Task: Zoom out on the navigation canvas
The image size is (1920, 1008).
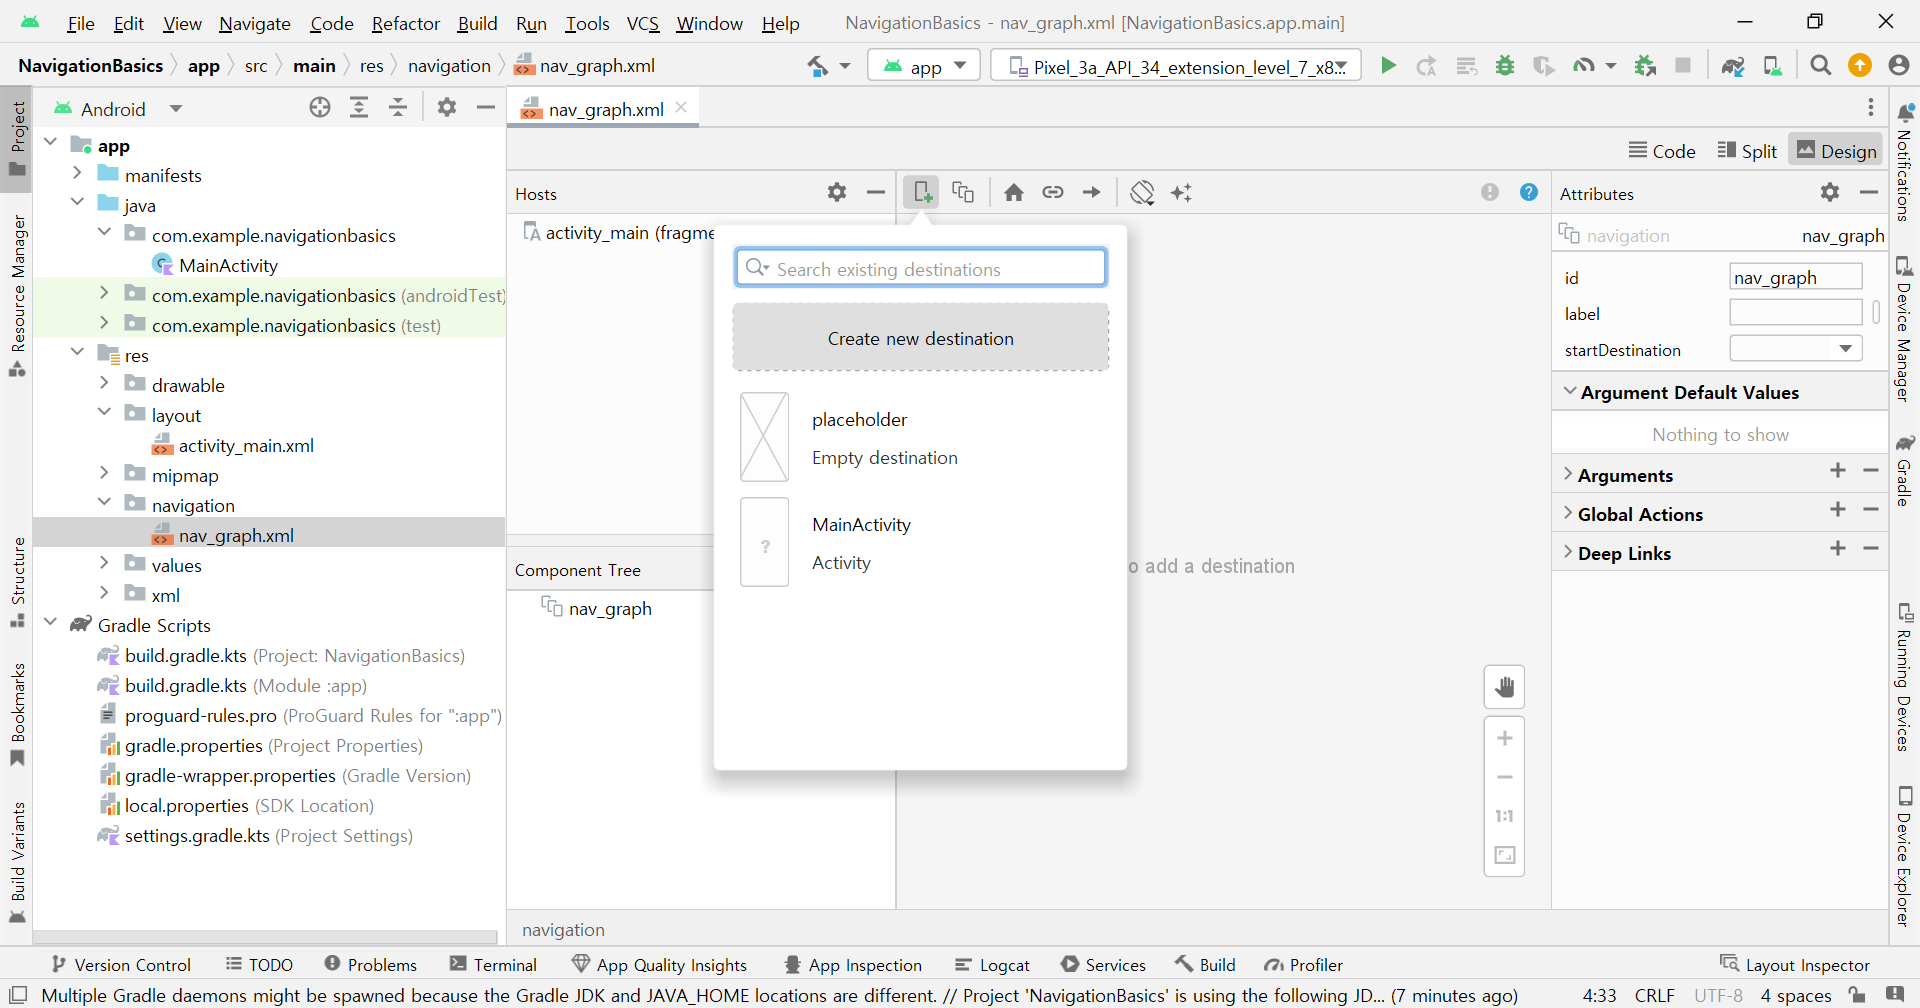Action: click(1504, 777)
